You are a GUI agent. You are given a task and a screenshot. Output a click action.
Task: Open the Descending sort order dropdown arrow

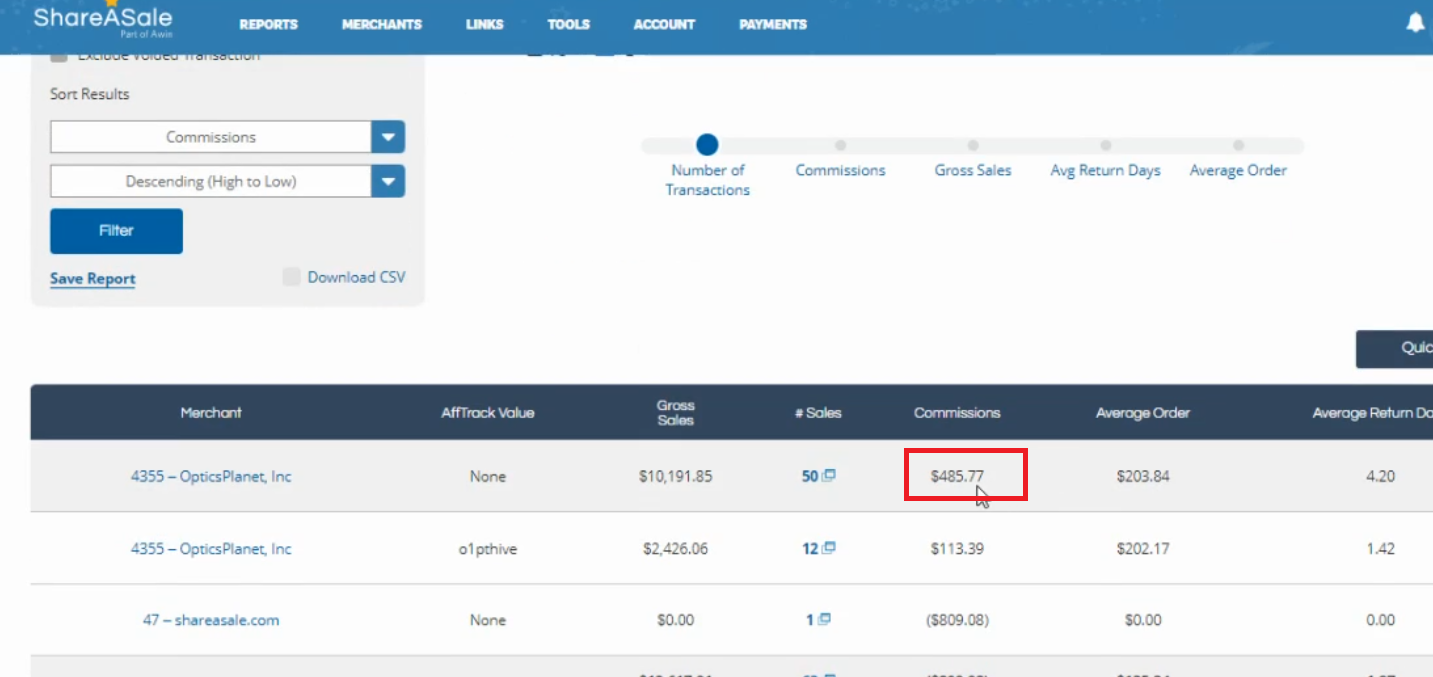pos(388,181)
